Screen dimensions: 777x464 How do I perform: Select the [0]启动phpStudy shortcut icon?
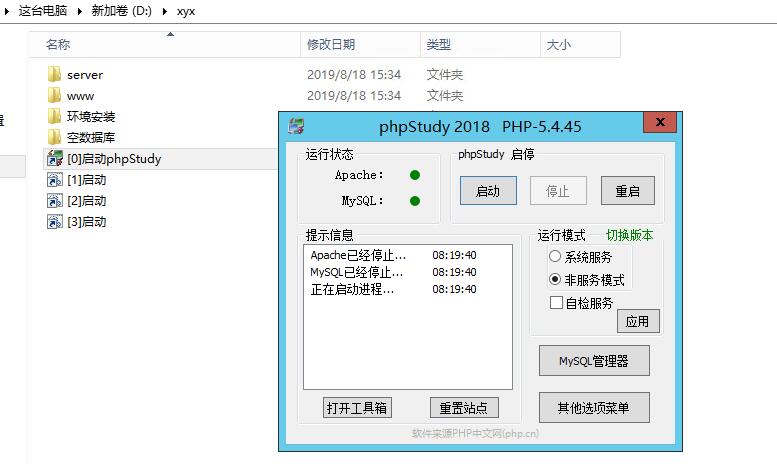(54, 159)
